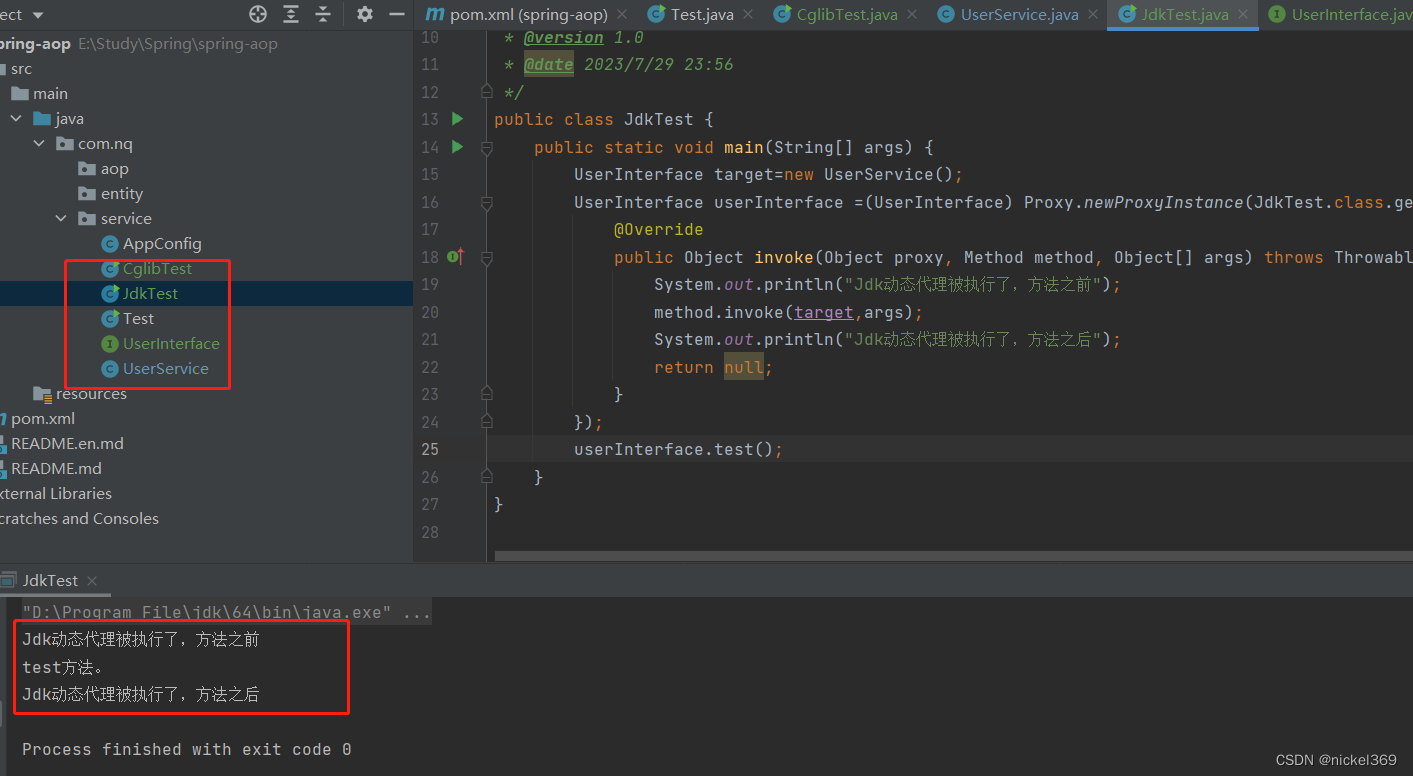
Task: Hide the Project tool window
Action: [397, 14]
